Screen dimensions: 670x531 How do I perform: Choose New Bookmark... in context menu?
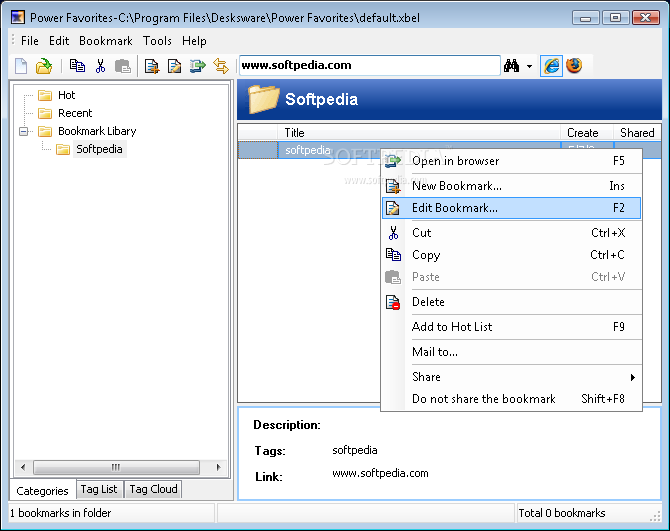(x=511, y=186)
